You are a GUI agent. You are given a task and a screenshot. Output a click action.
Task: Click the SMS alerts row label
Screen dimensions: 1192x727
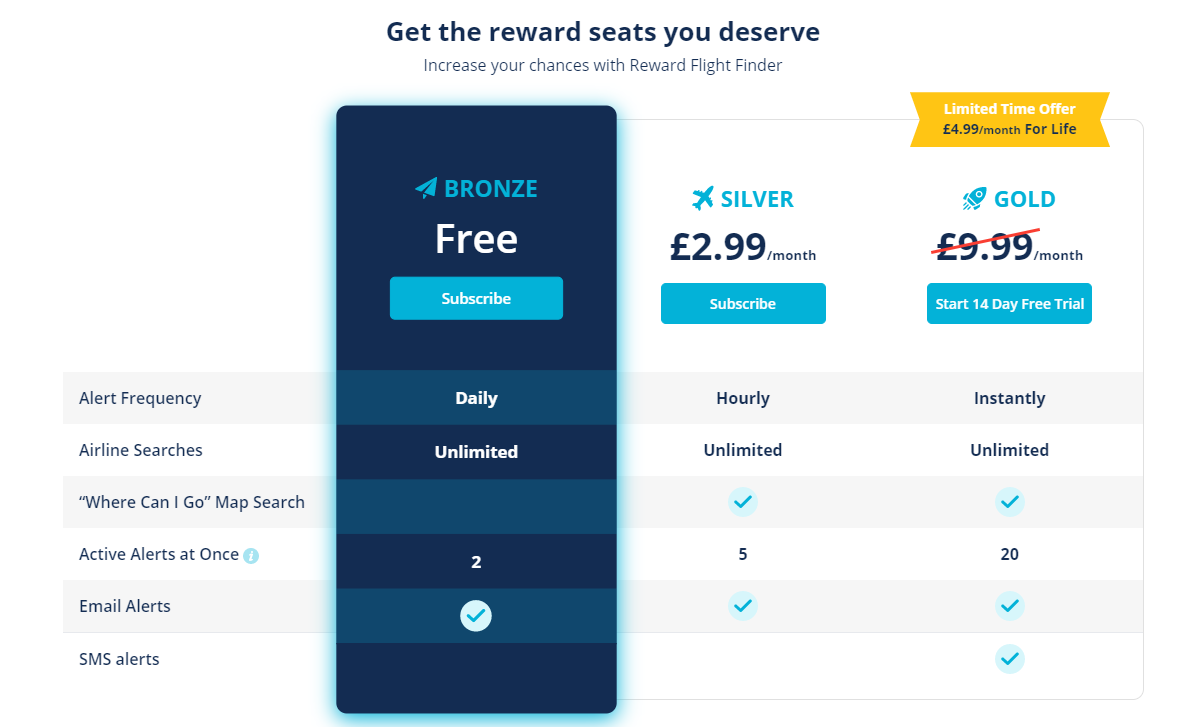pyautogui.click(x=119, y=659)
